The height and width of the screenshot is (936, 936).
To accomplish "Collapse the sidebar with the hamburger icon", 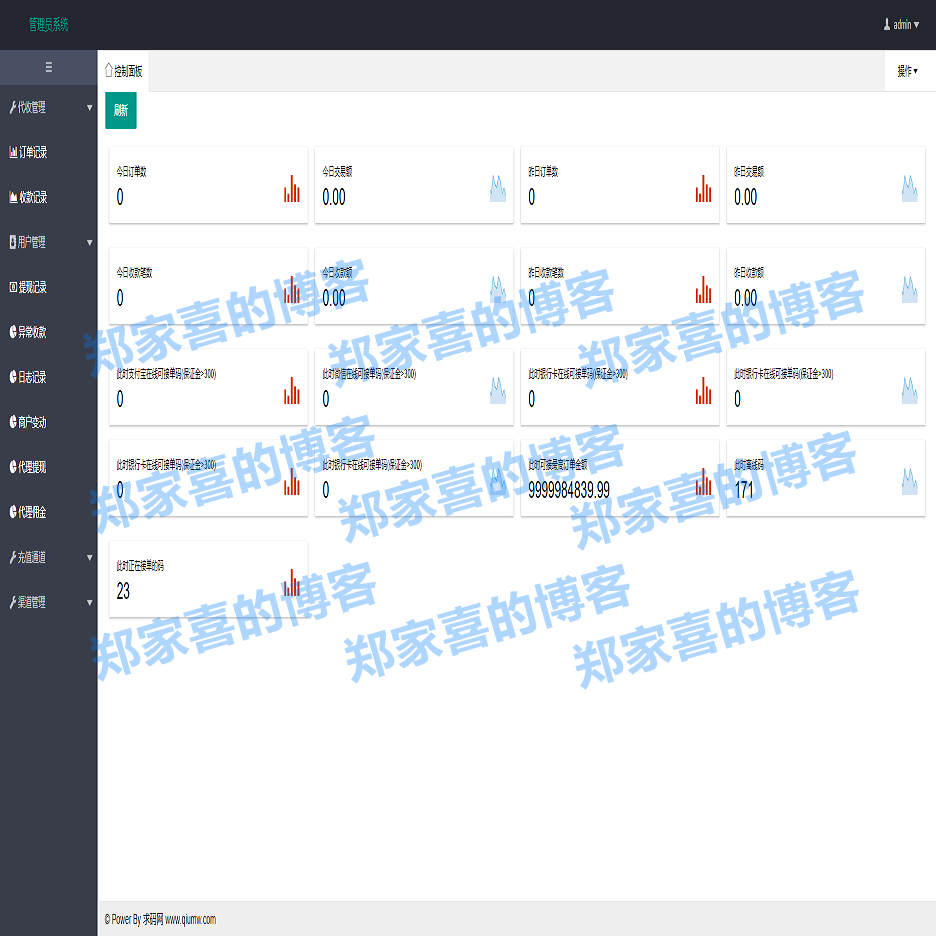I will (x=48, y=68).
